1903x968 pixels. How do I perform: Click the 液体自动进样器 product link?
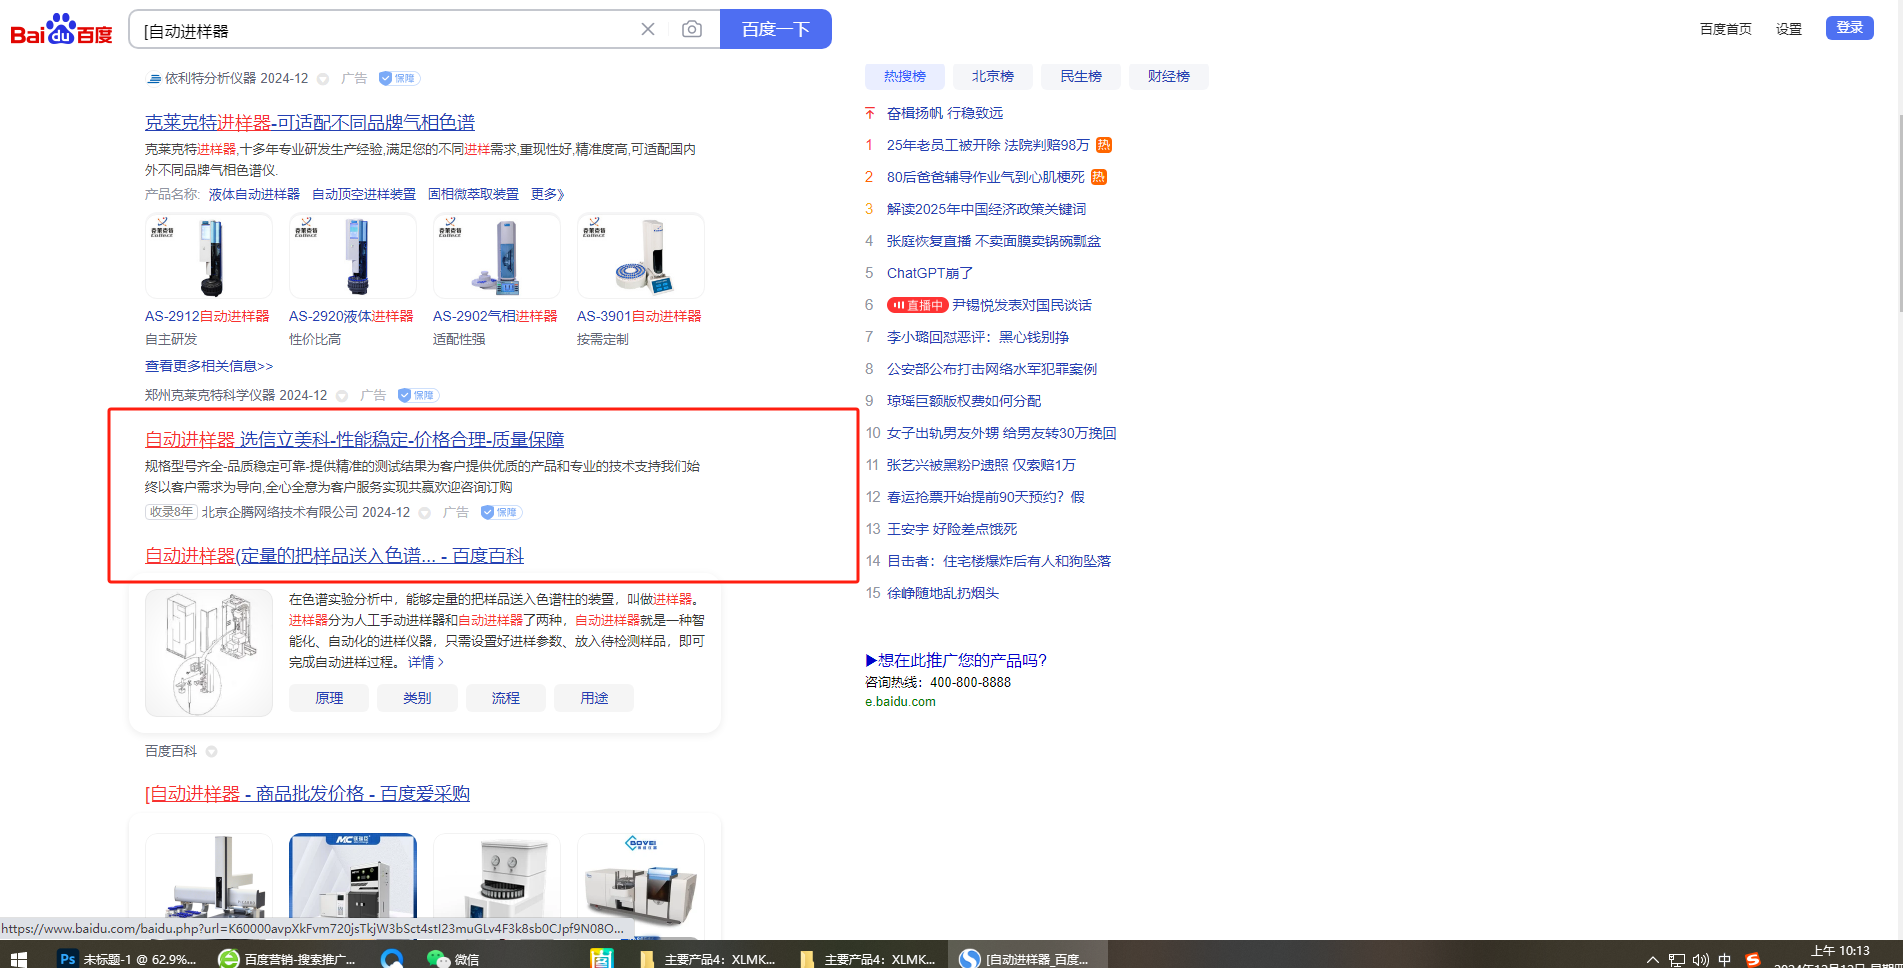[x=254, y=194]
